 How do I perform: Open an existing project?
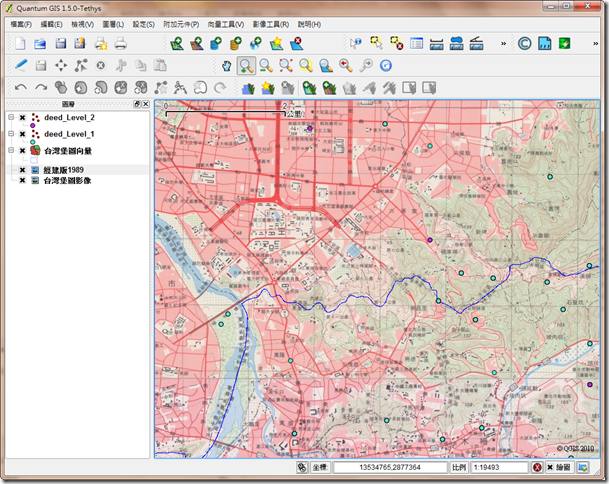coord(40,43)
